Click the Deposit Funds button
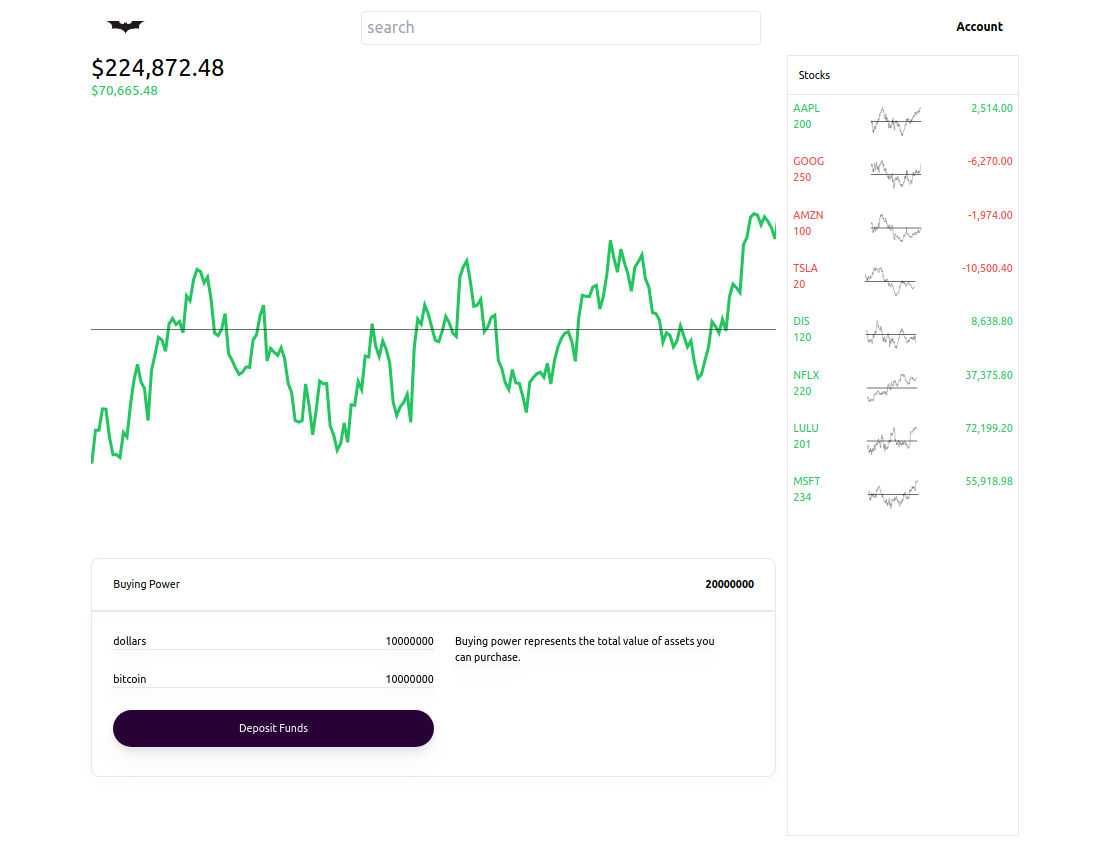This screenshot has width=1107, height=865. [x=273, y=728]
